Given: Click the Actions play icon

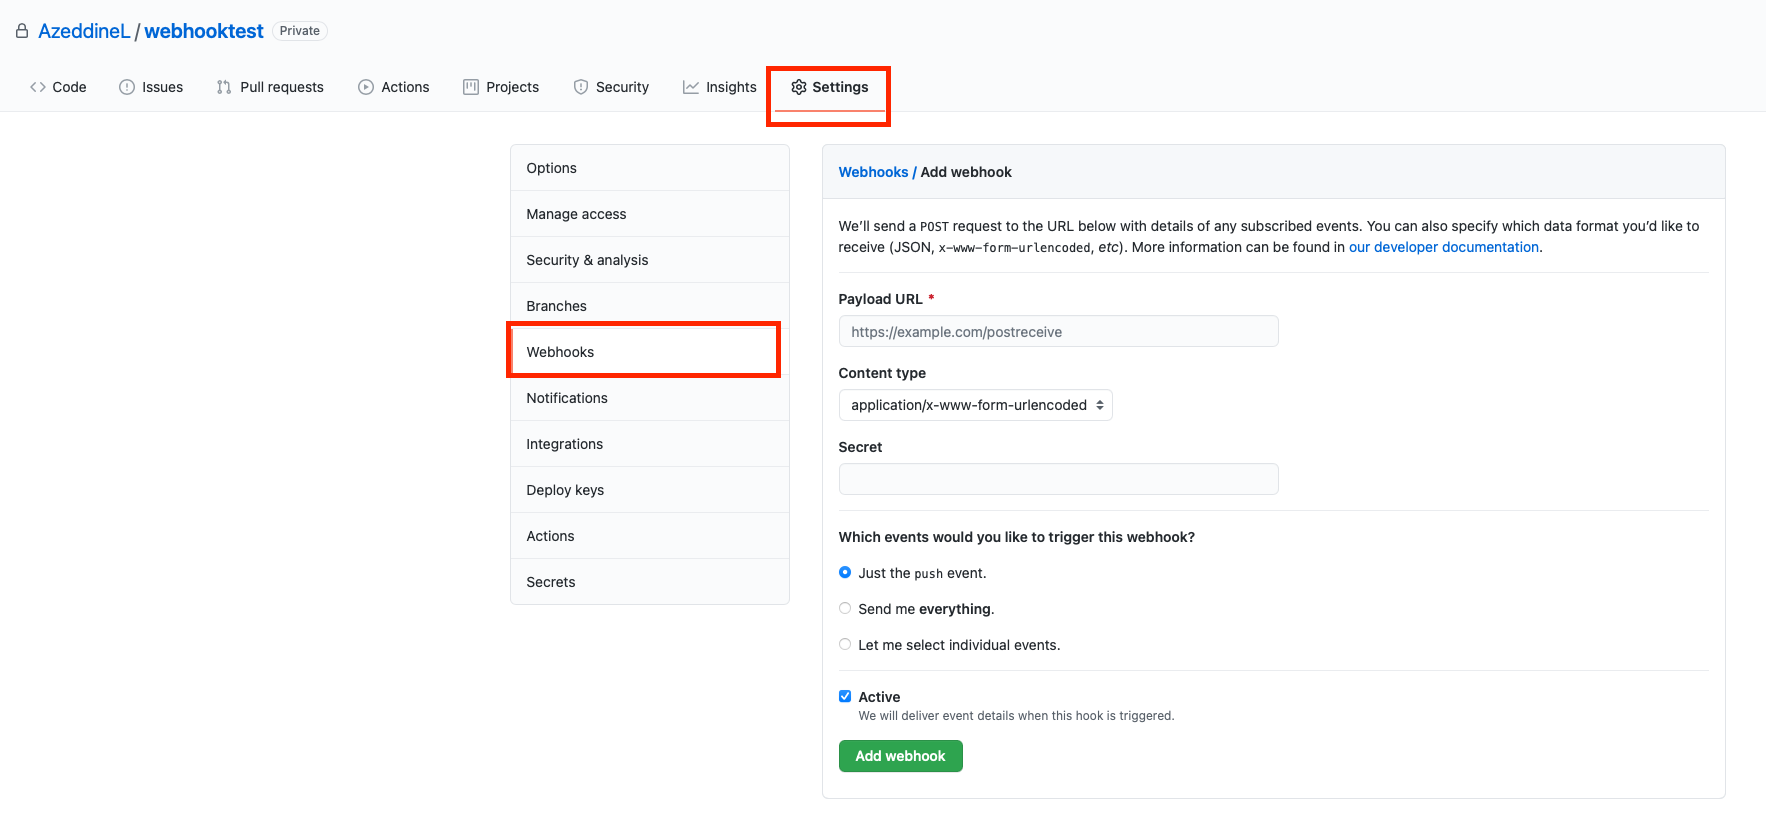Looking at the screenshot, I should [x=366, y=87].
